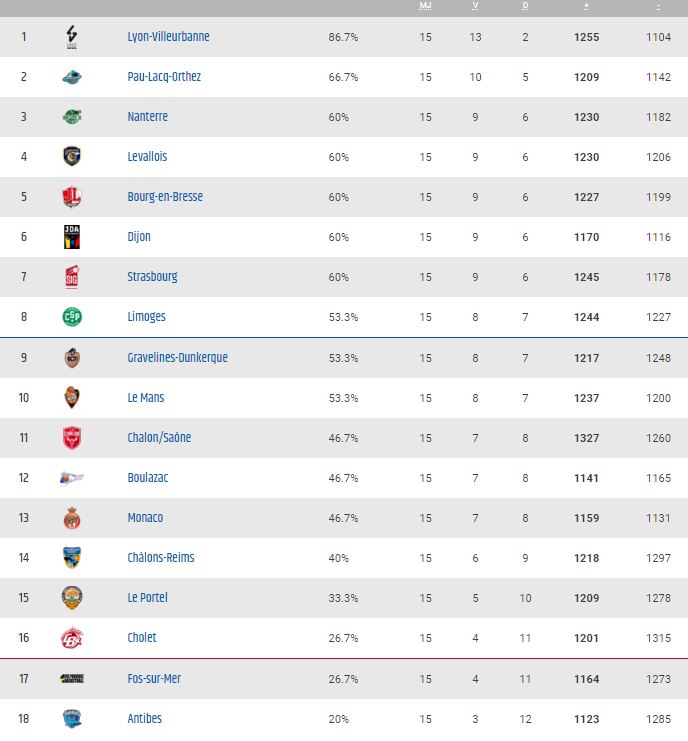Select the Le Portel team name

tap(147, 598)
